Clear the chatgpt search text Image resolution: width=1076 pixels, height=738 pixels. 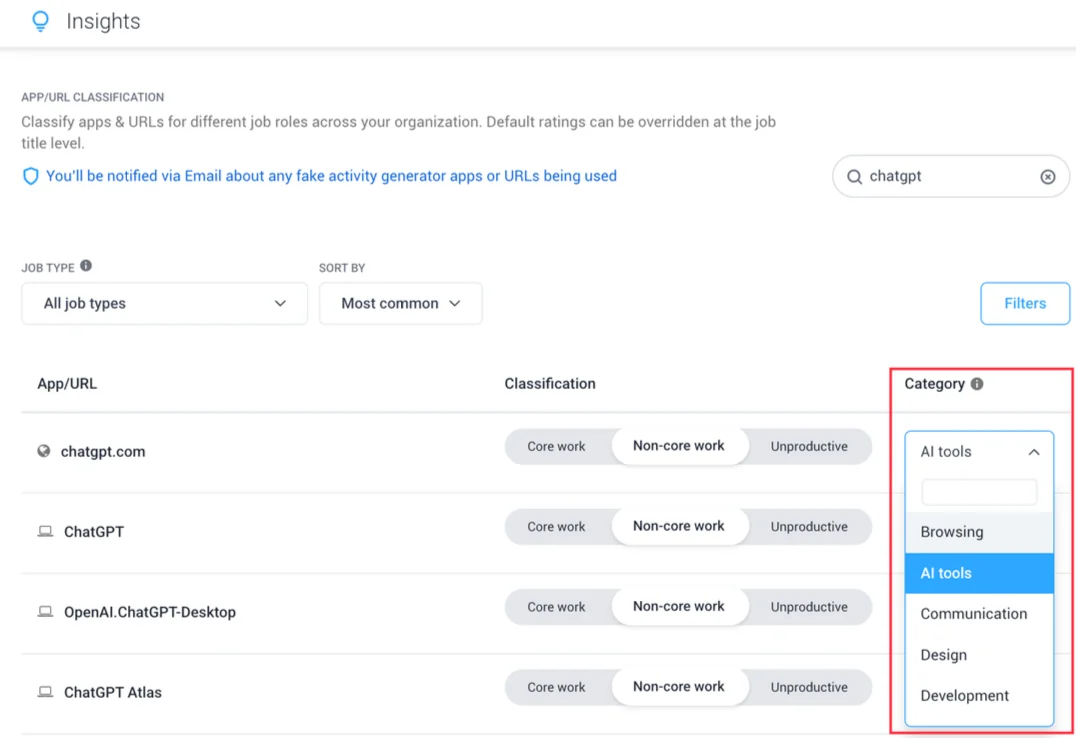pyautogui.click(x=1047, y=177)
